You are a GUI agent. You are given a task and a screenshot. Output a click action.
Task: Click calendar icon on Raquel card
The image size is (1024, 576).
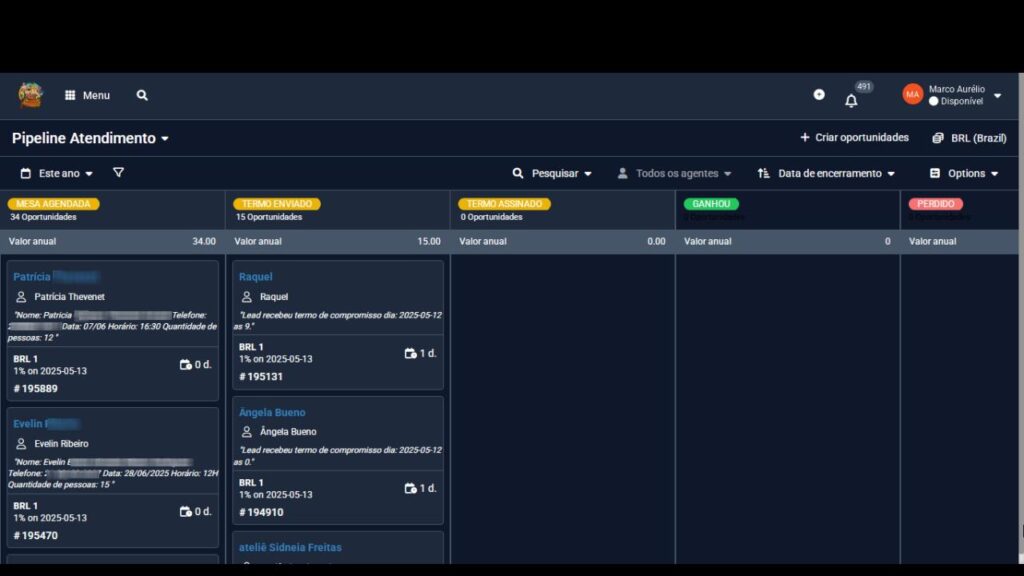[x=410, y=353]
